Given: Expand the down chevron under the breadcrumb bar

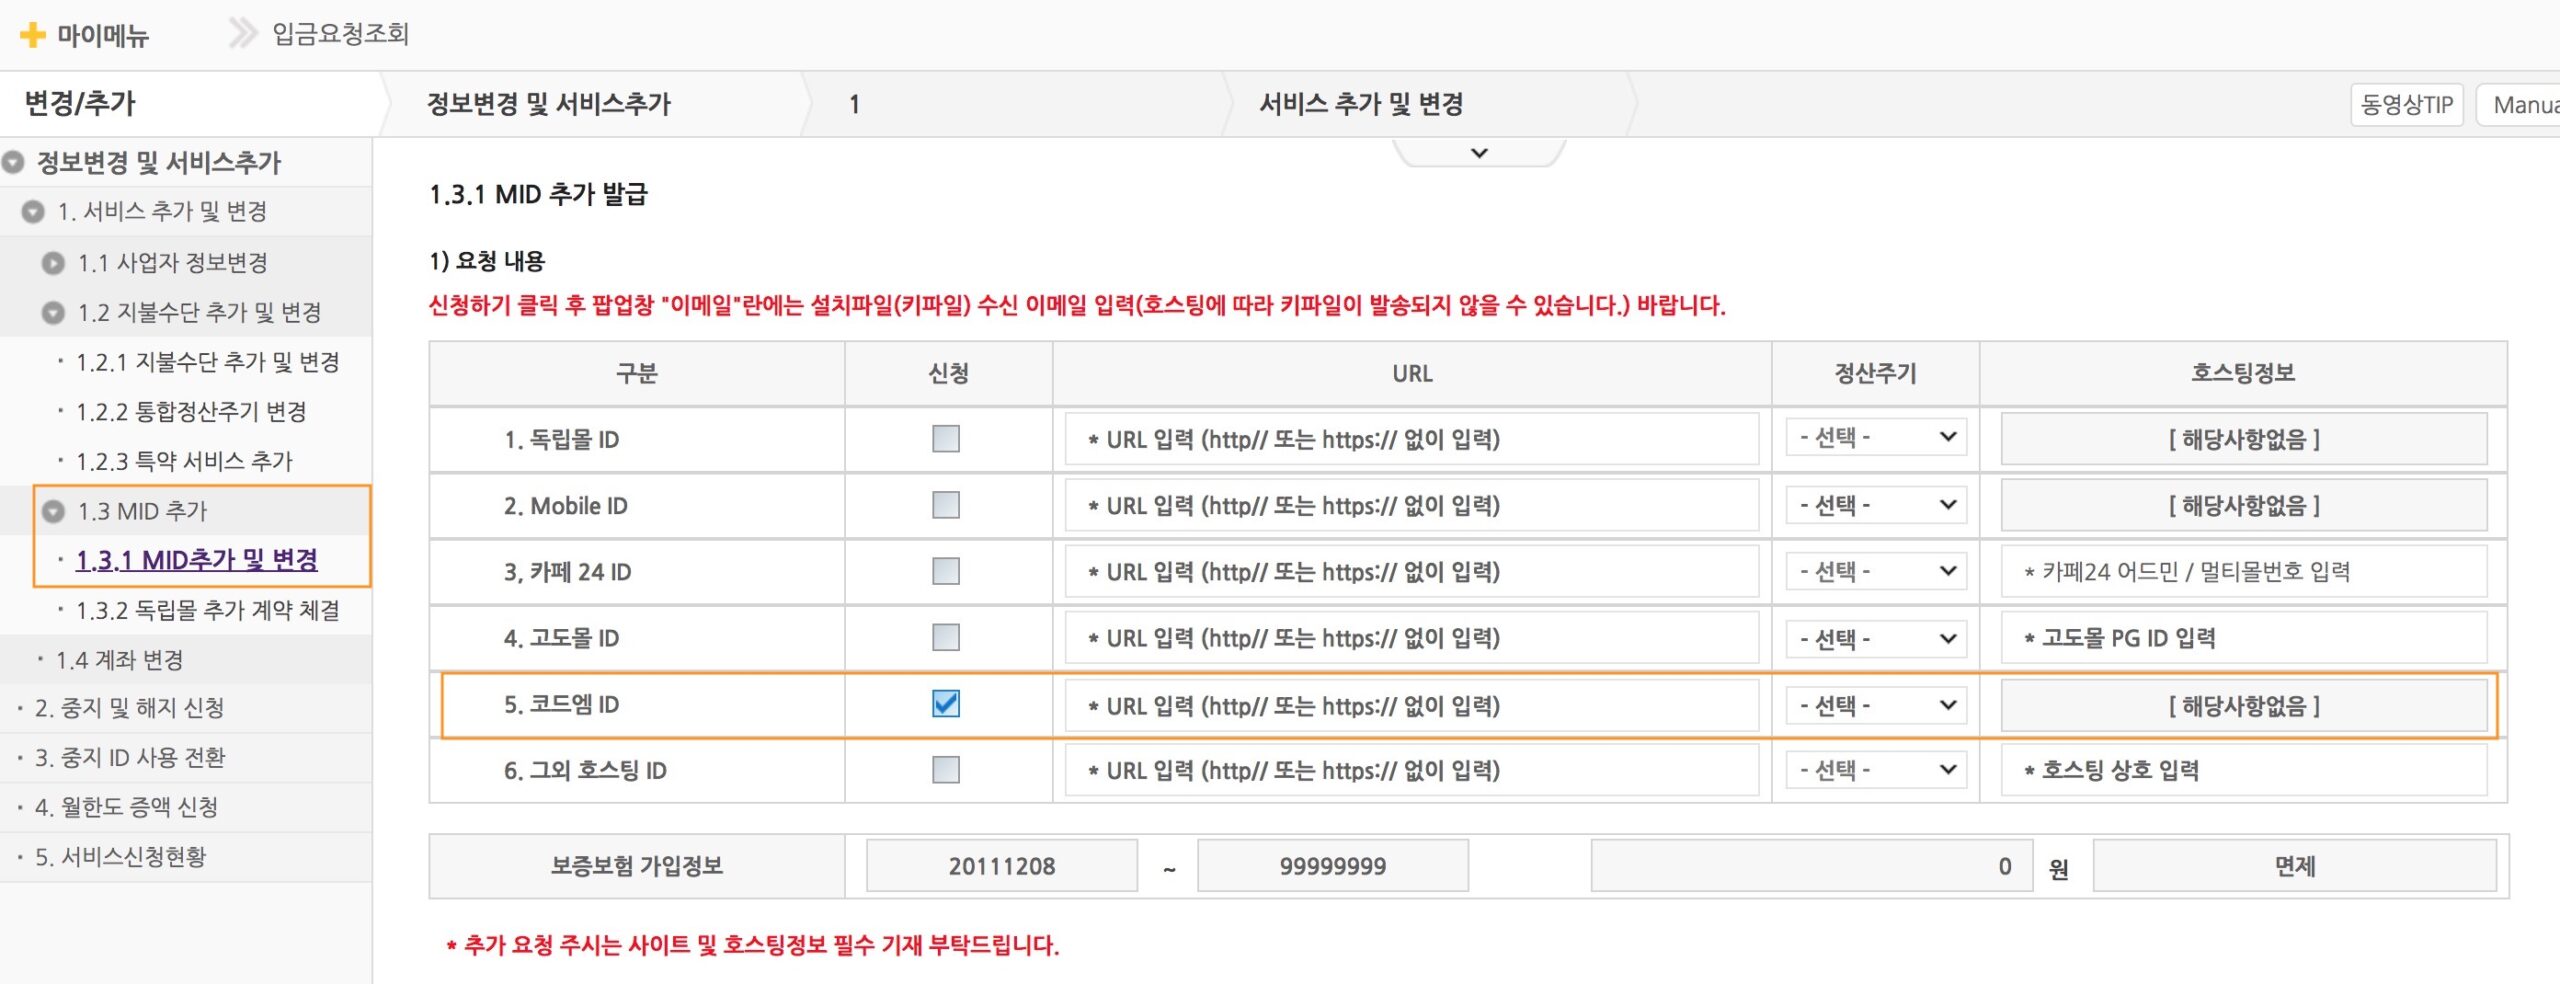Looking at the screenshot, I should click(1479, 153).
